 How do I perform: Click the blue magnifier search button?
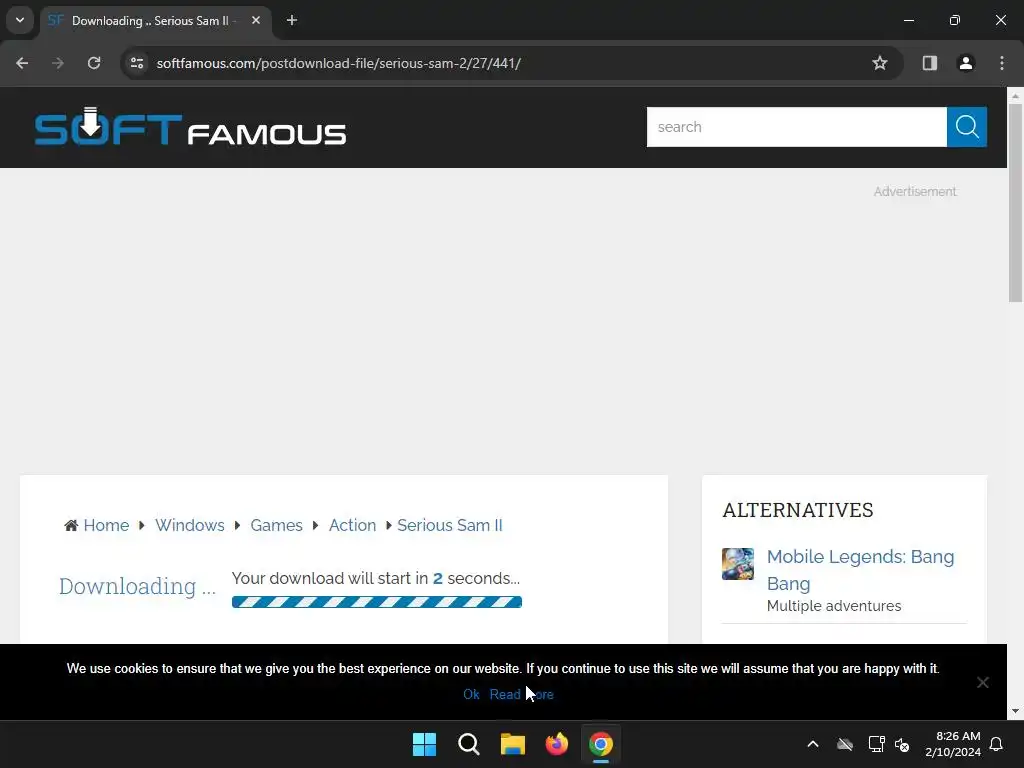click(x=967, y=127)
